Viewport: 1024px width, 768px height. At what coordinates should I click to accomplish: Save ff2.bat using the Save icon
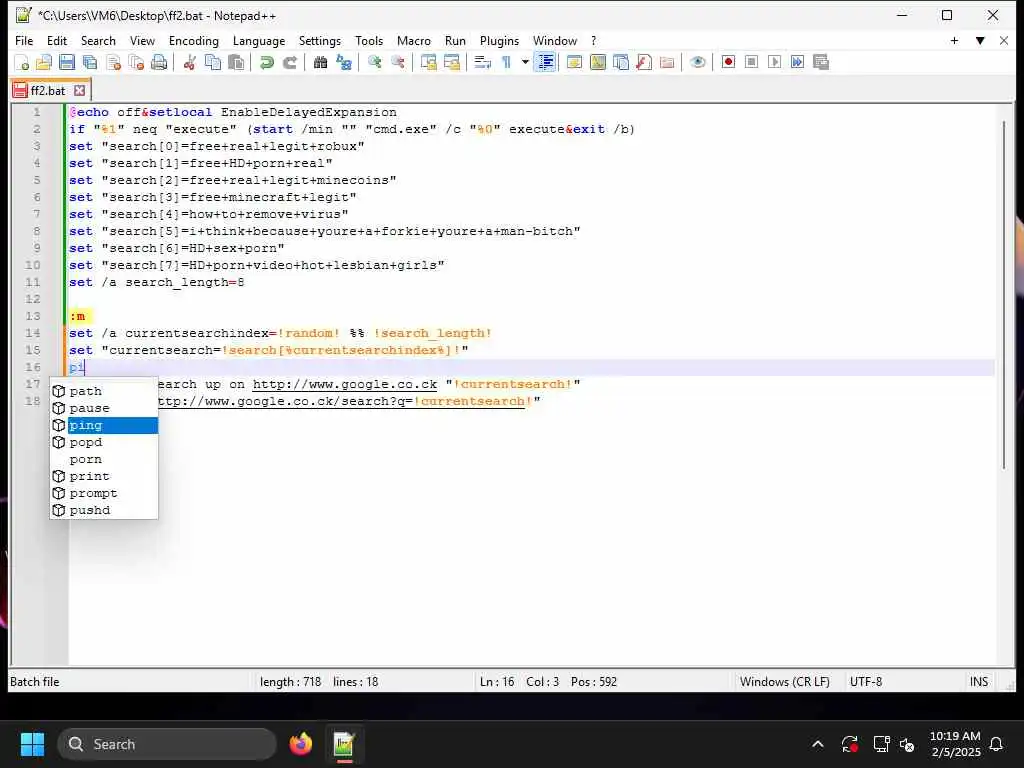[x=67, y=63]
